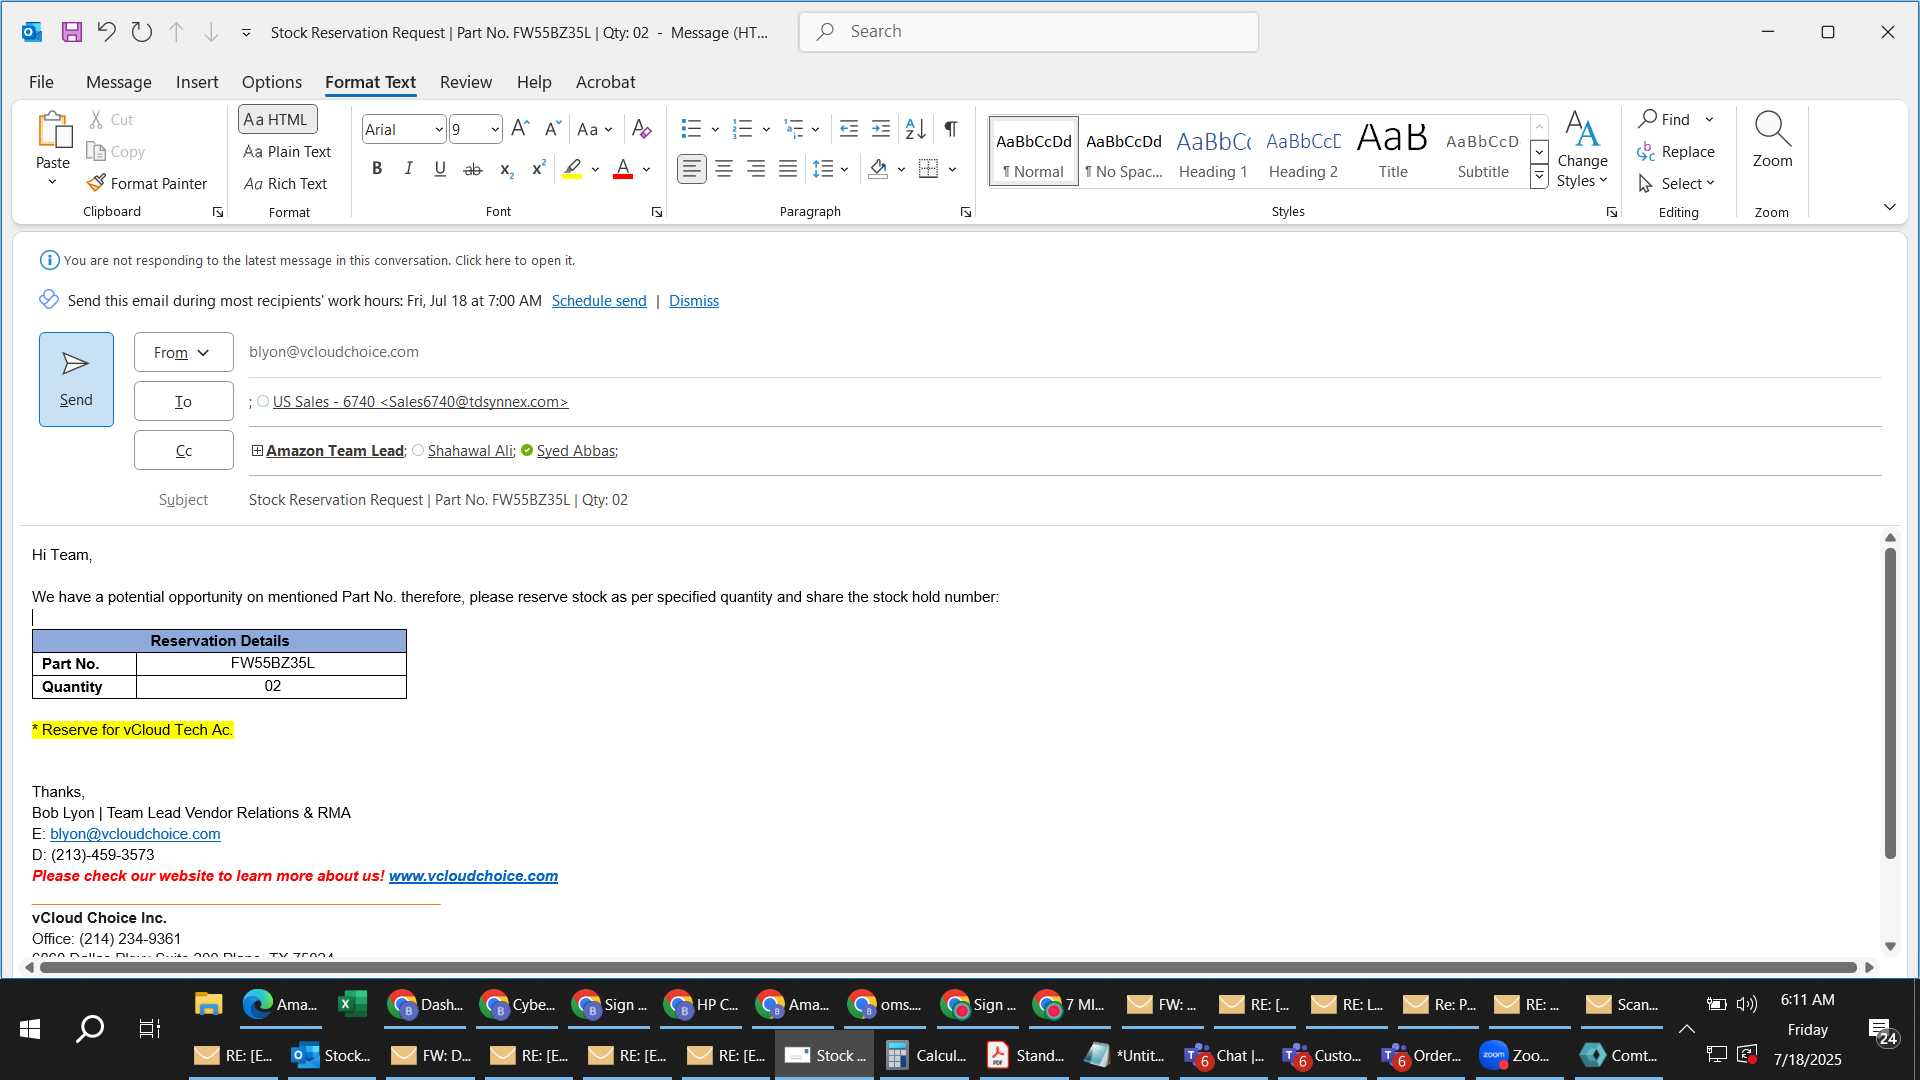Screen dimensions: 1920x1080
Task: Increase paragraph indent
Action: click(881, 129)
